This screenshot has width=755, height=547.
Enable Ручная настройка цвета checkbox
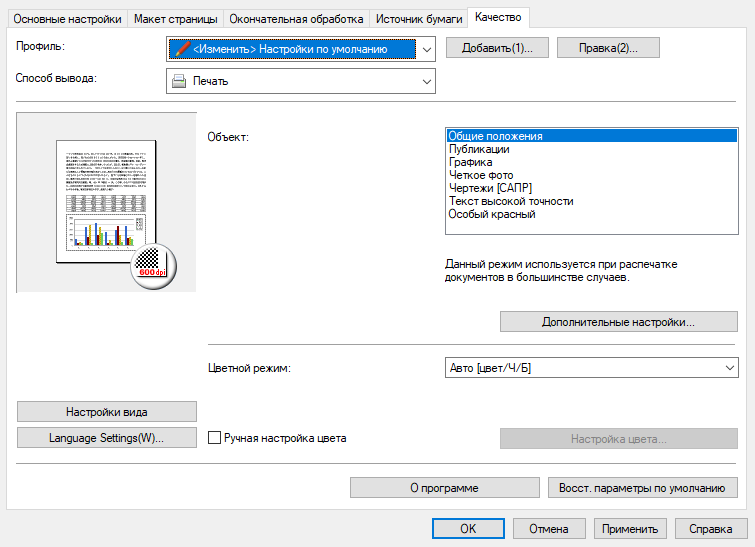[x=214, y=438]
